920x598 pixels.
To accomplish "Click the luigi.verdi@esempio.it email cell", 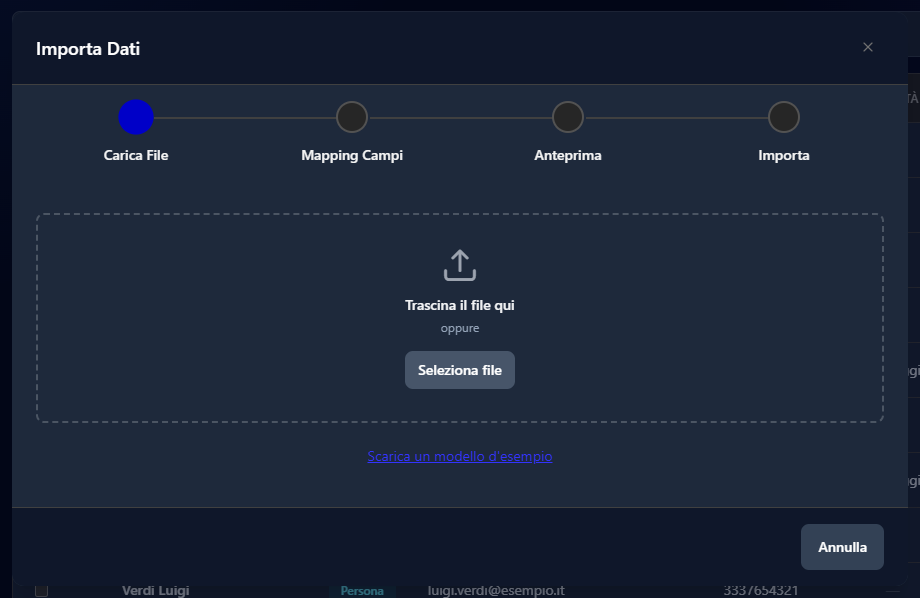I will coord(496,590).
